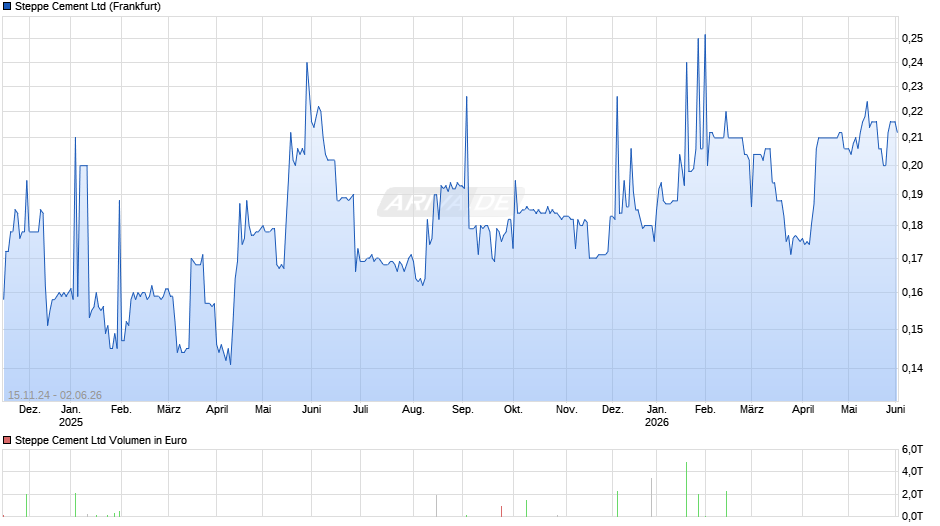Click the 4,0T volume axis label
The width and height of the screenshot is (940, 526).
[912, 471]
